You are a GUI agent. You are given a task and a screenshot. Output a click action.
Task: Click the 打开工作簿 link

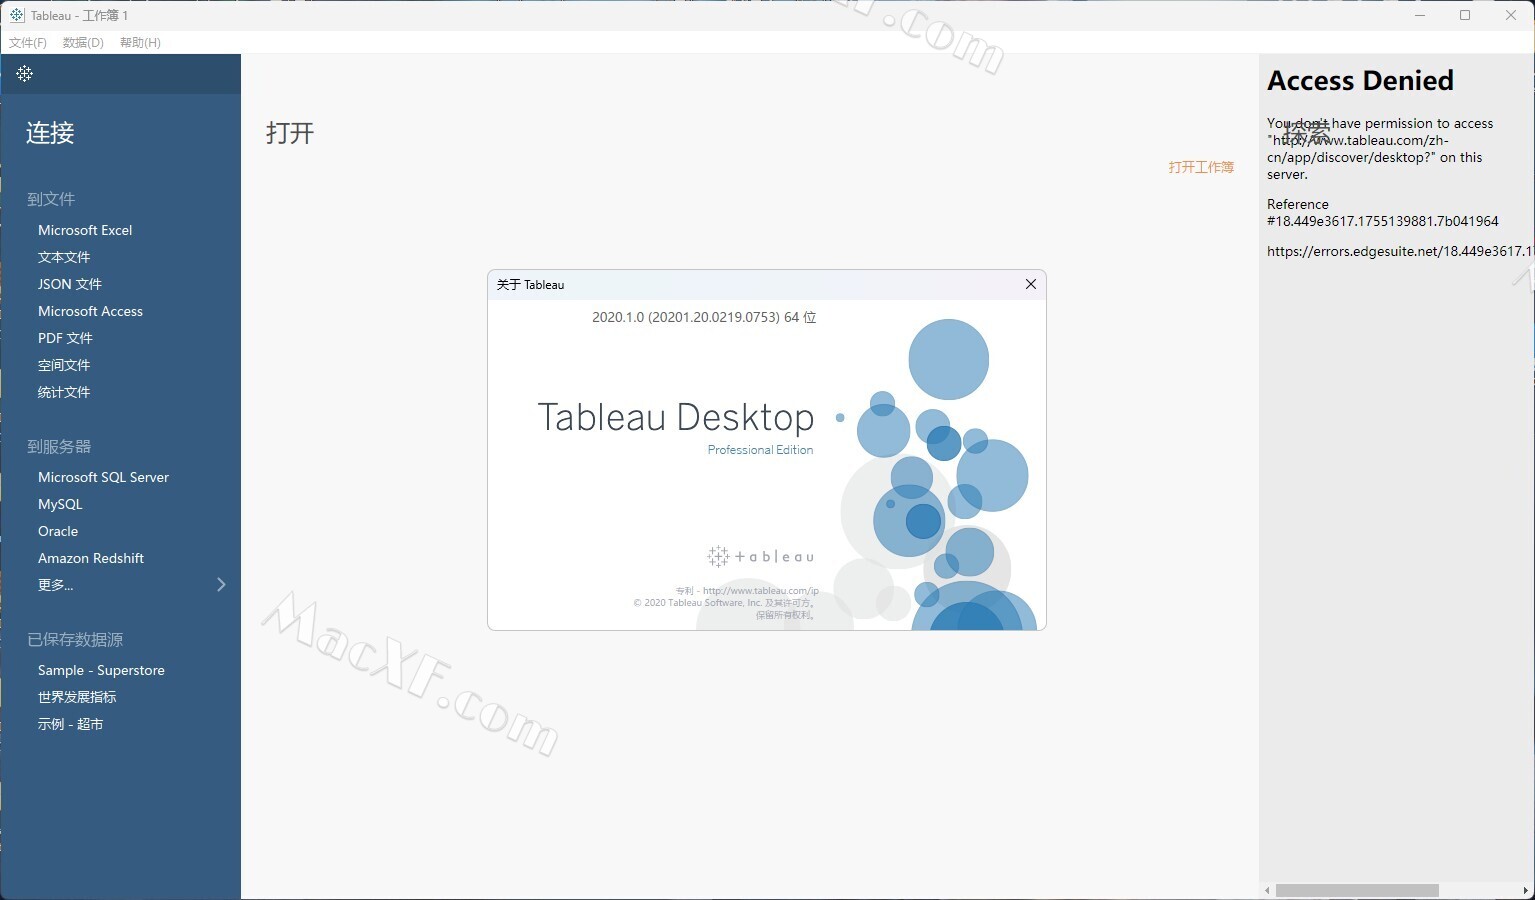(x=1201, y=167)
